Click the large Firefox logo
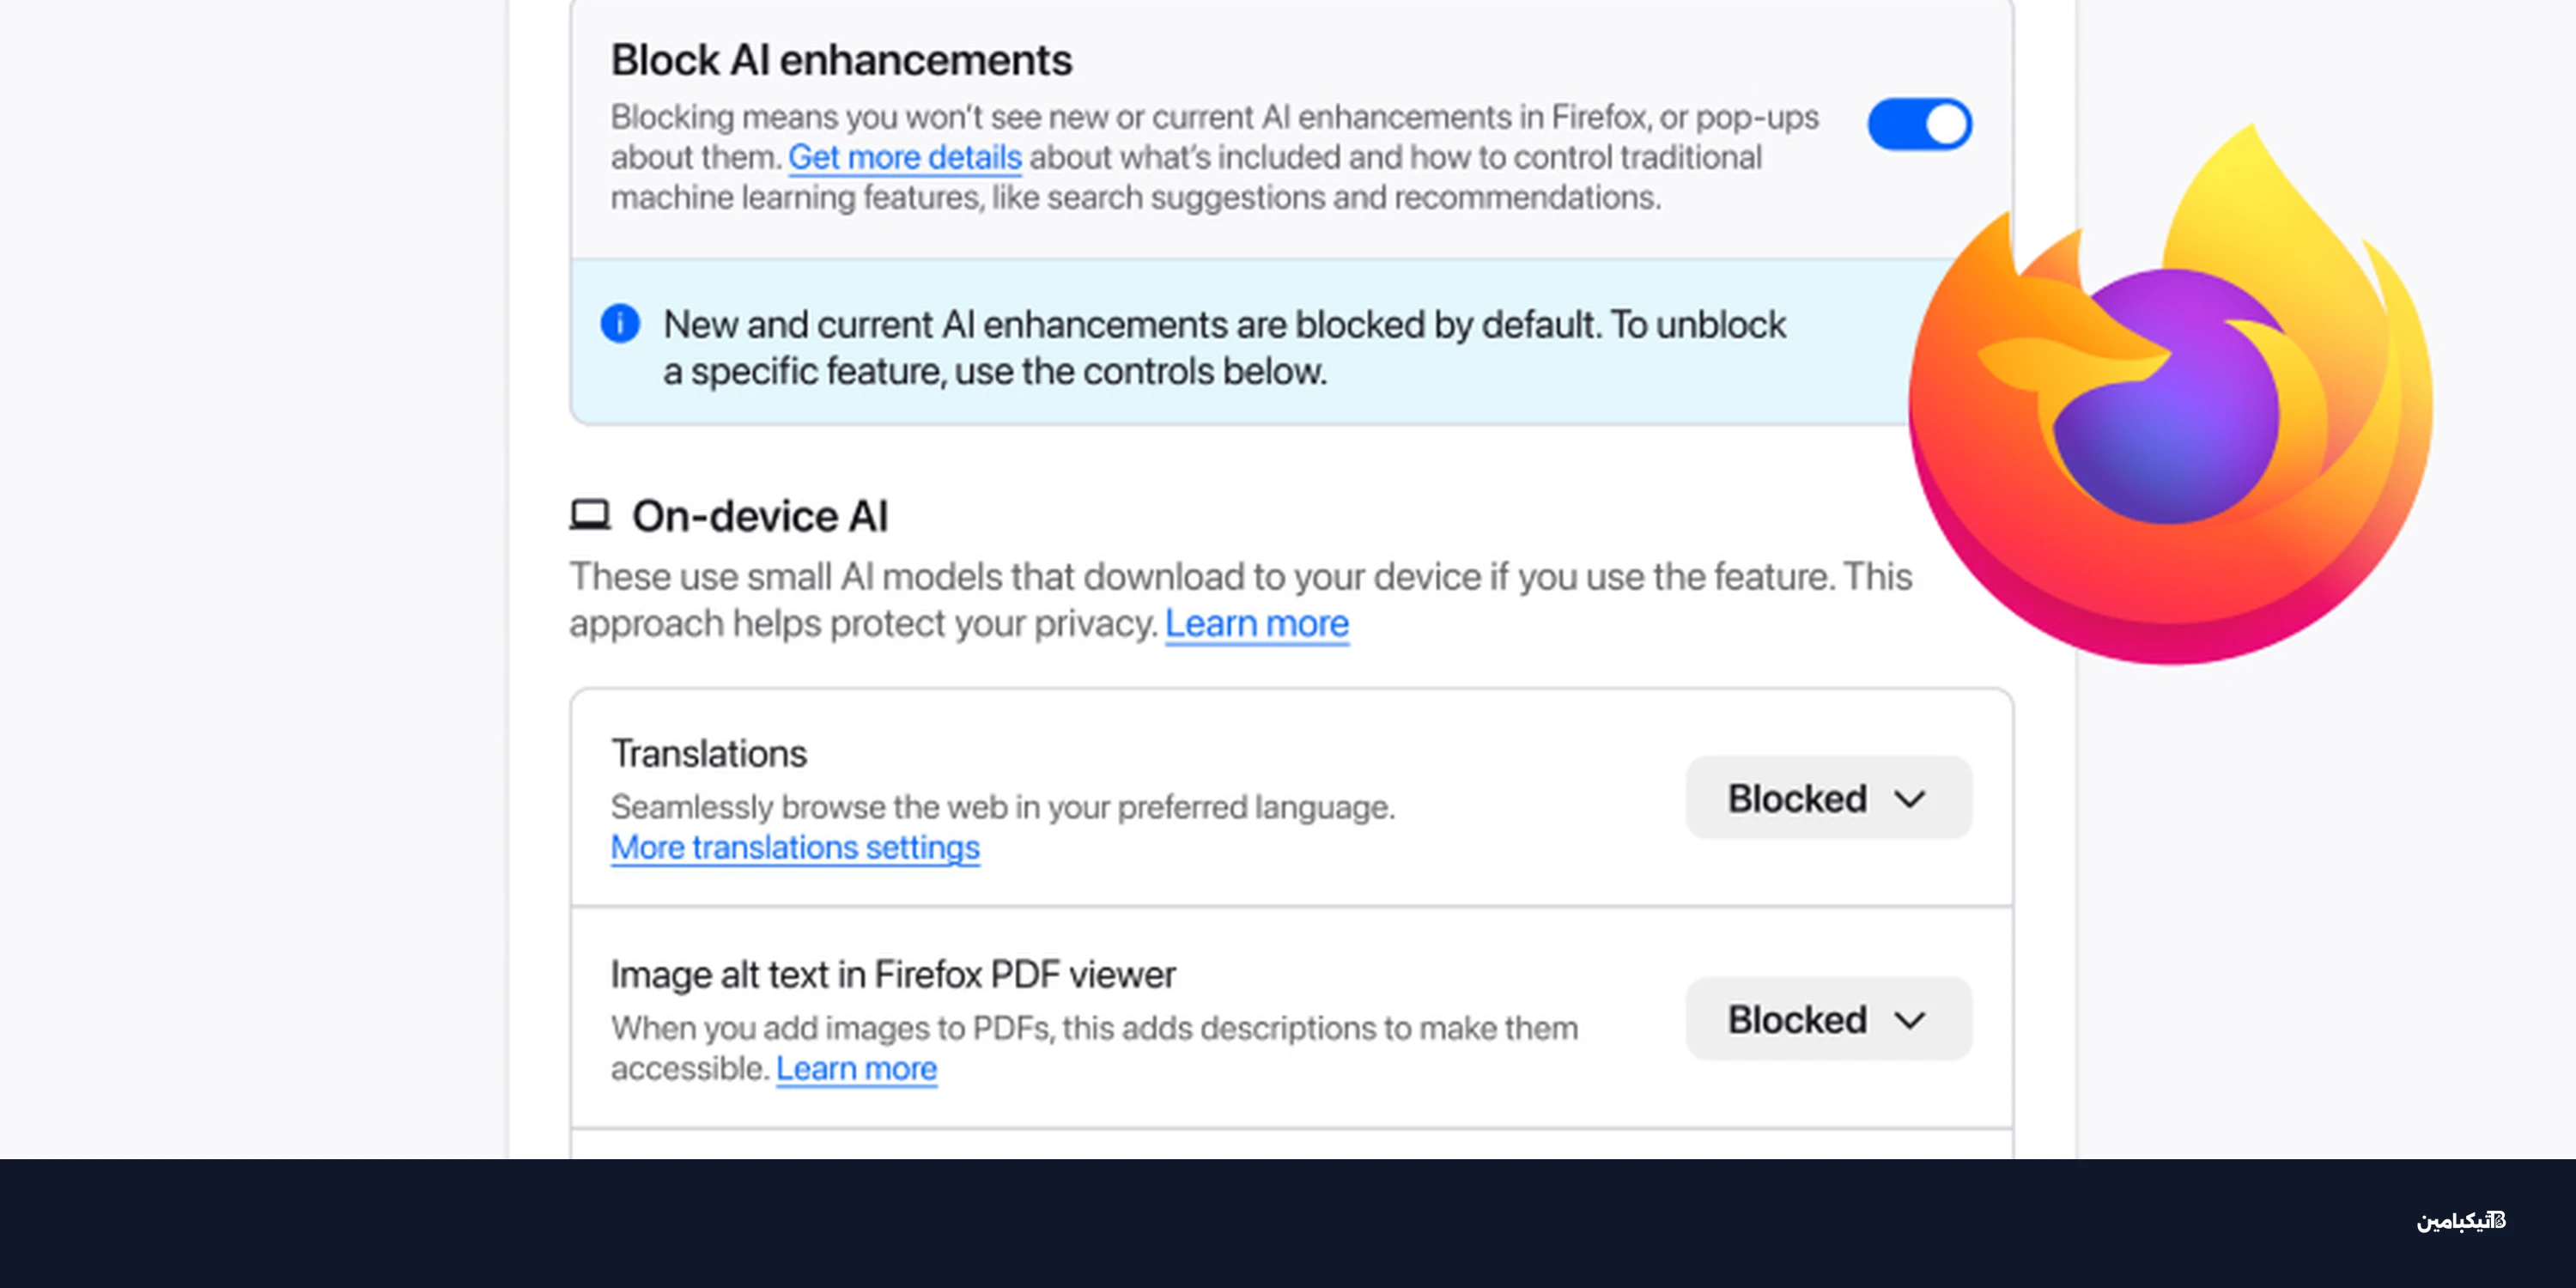Image resolution: width=2576 pixels, height=1288 pixels. coord(2170,400)
